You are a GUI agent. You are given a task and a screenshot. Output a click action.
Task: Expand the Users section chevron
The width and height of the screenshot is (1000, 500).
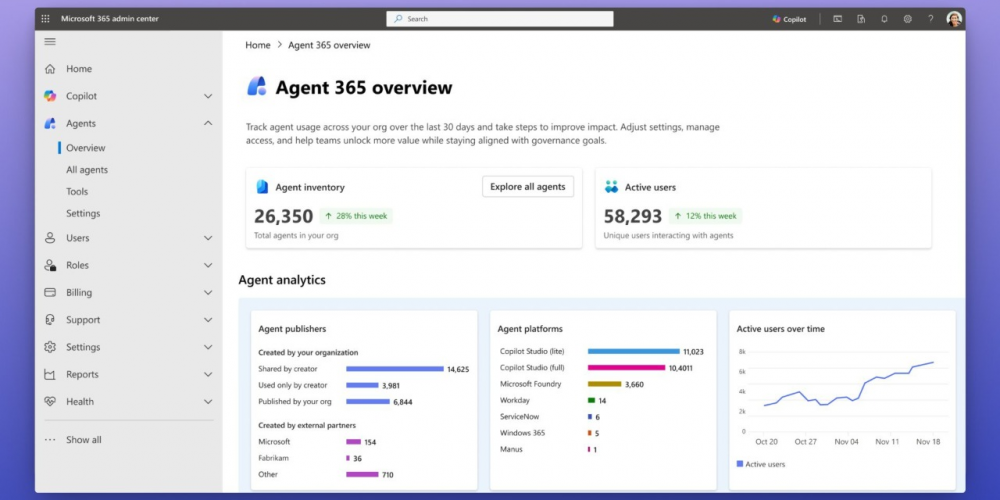click(x=208, y=238)
